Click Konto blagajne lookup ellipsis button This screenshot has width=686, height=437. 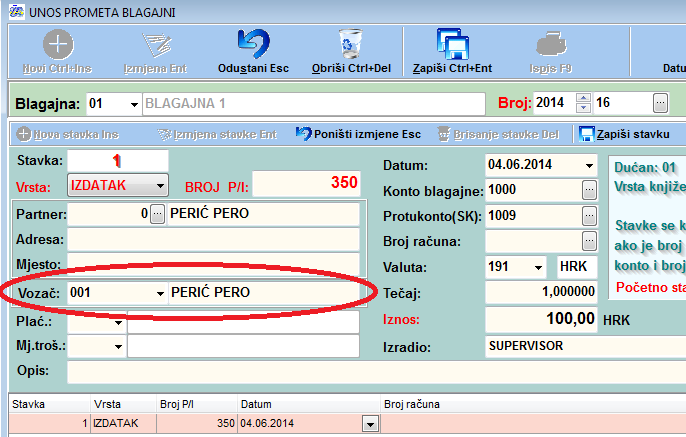click(589, 190)
